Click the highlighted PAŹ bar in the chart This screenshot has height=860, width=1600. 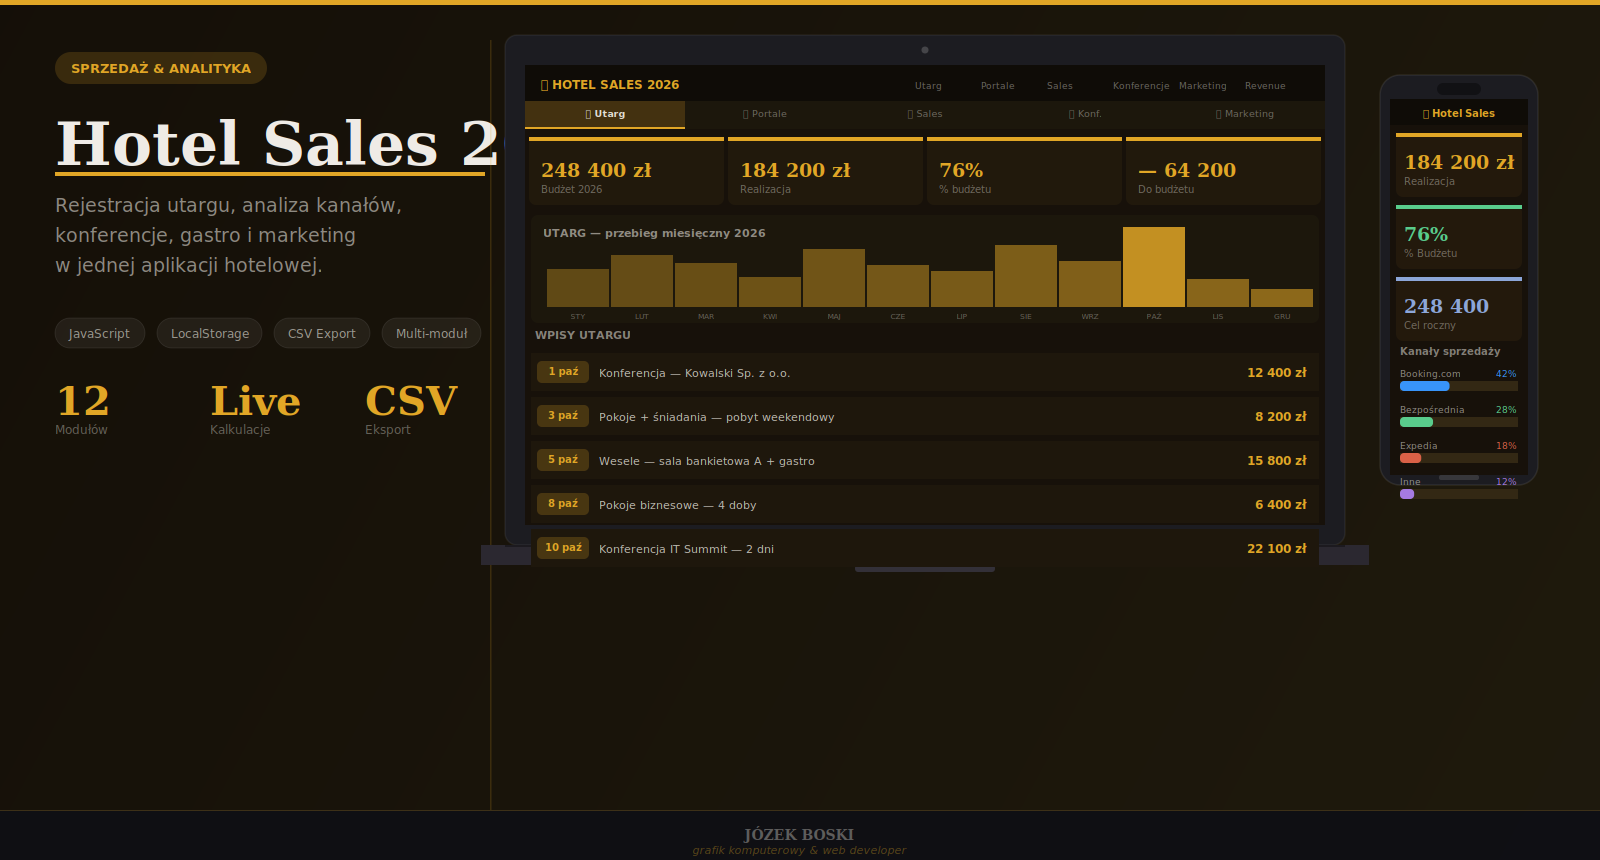click(1154, 267)
